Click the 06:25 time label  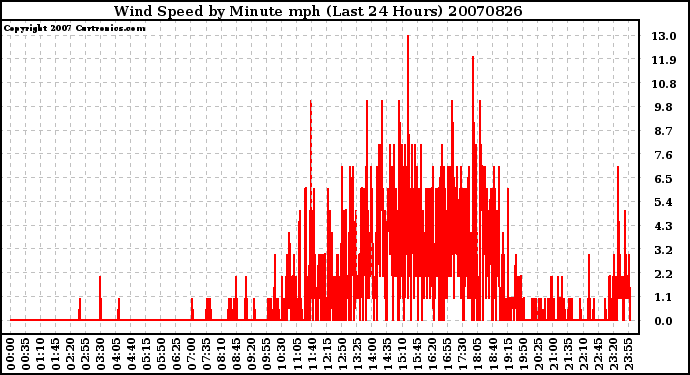176,355
